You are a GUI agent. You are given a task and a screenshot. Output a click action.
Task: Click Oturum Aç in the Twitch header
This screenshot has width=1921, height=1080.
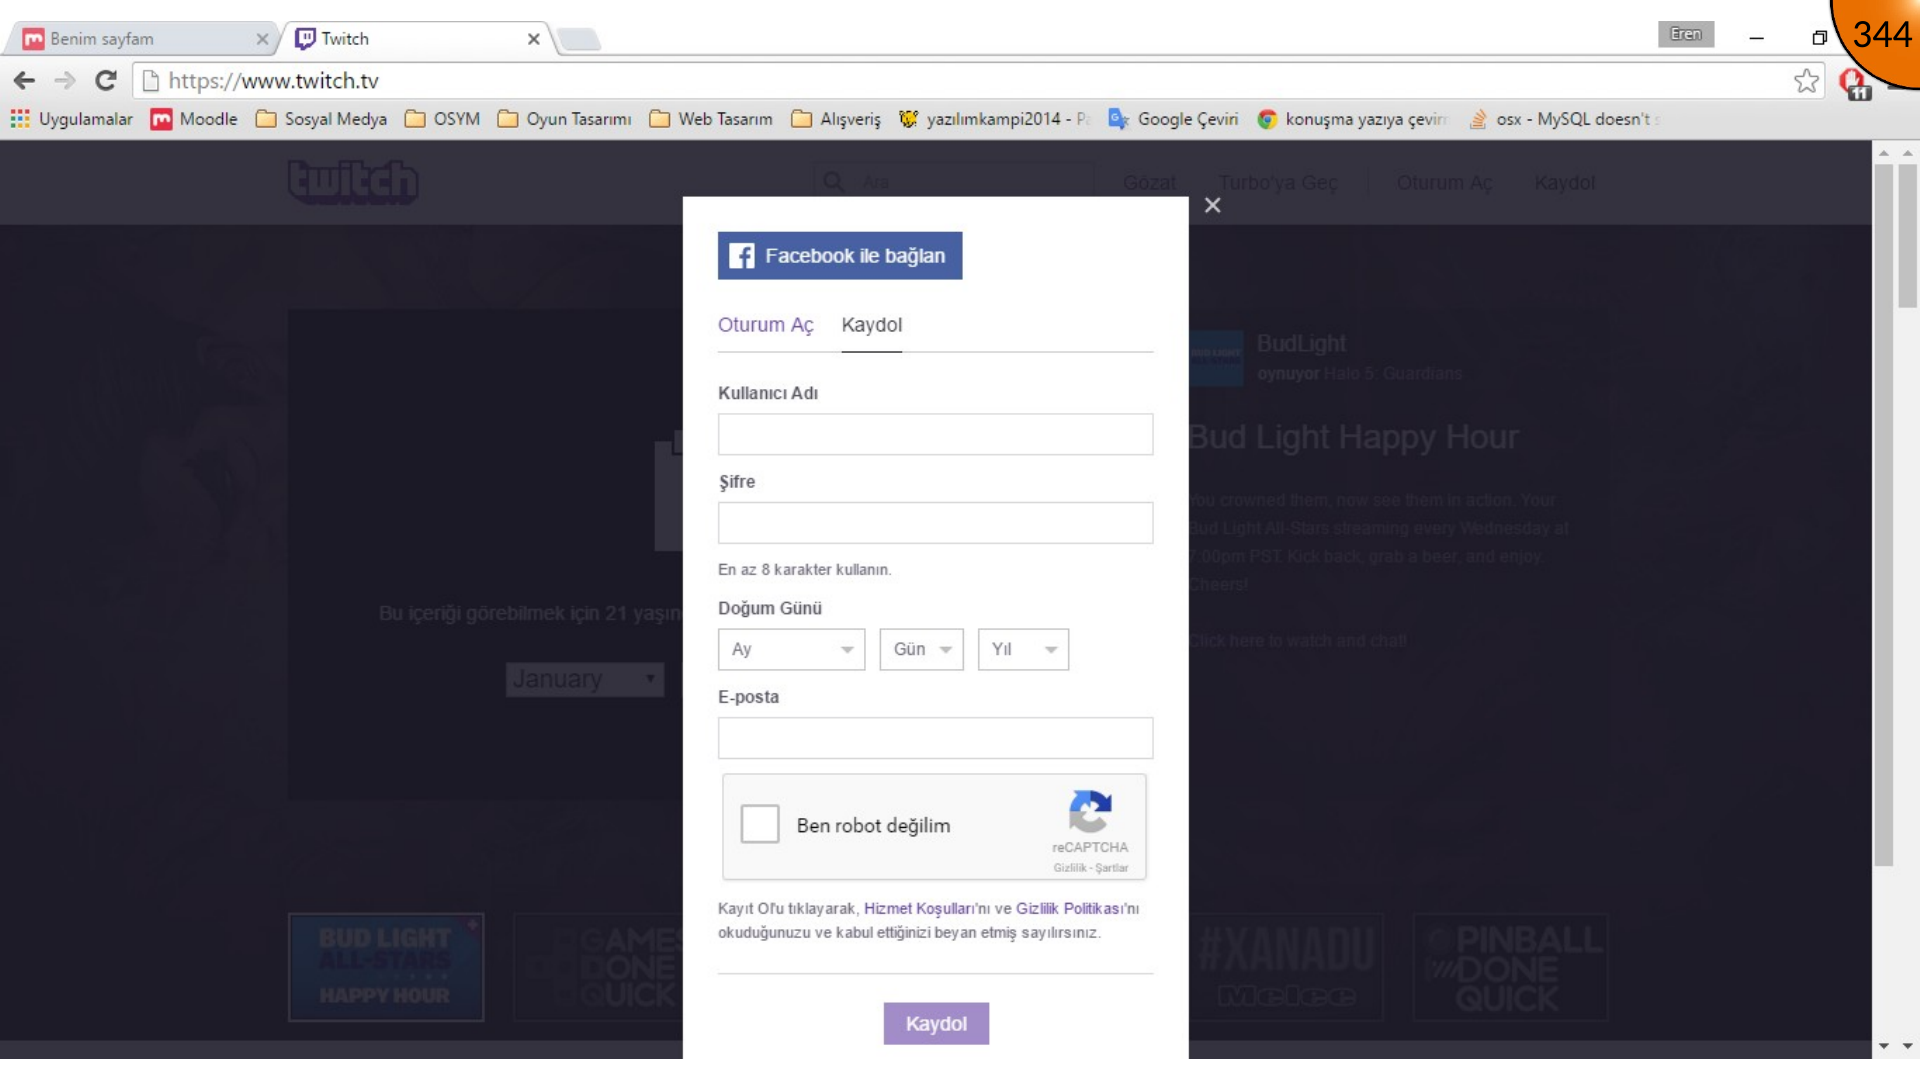click(1444, 183)
